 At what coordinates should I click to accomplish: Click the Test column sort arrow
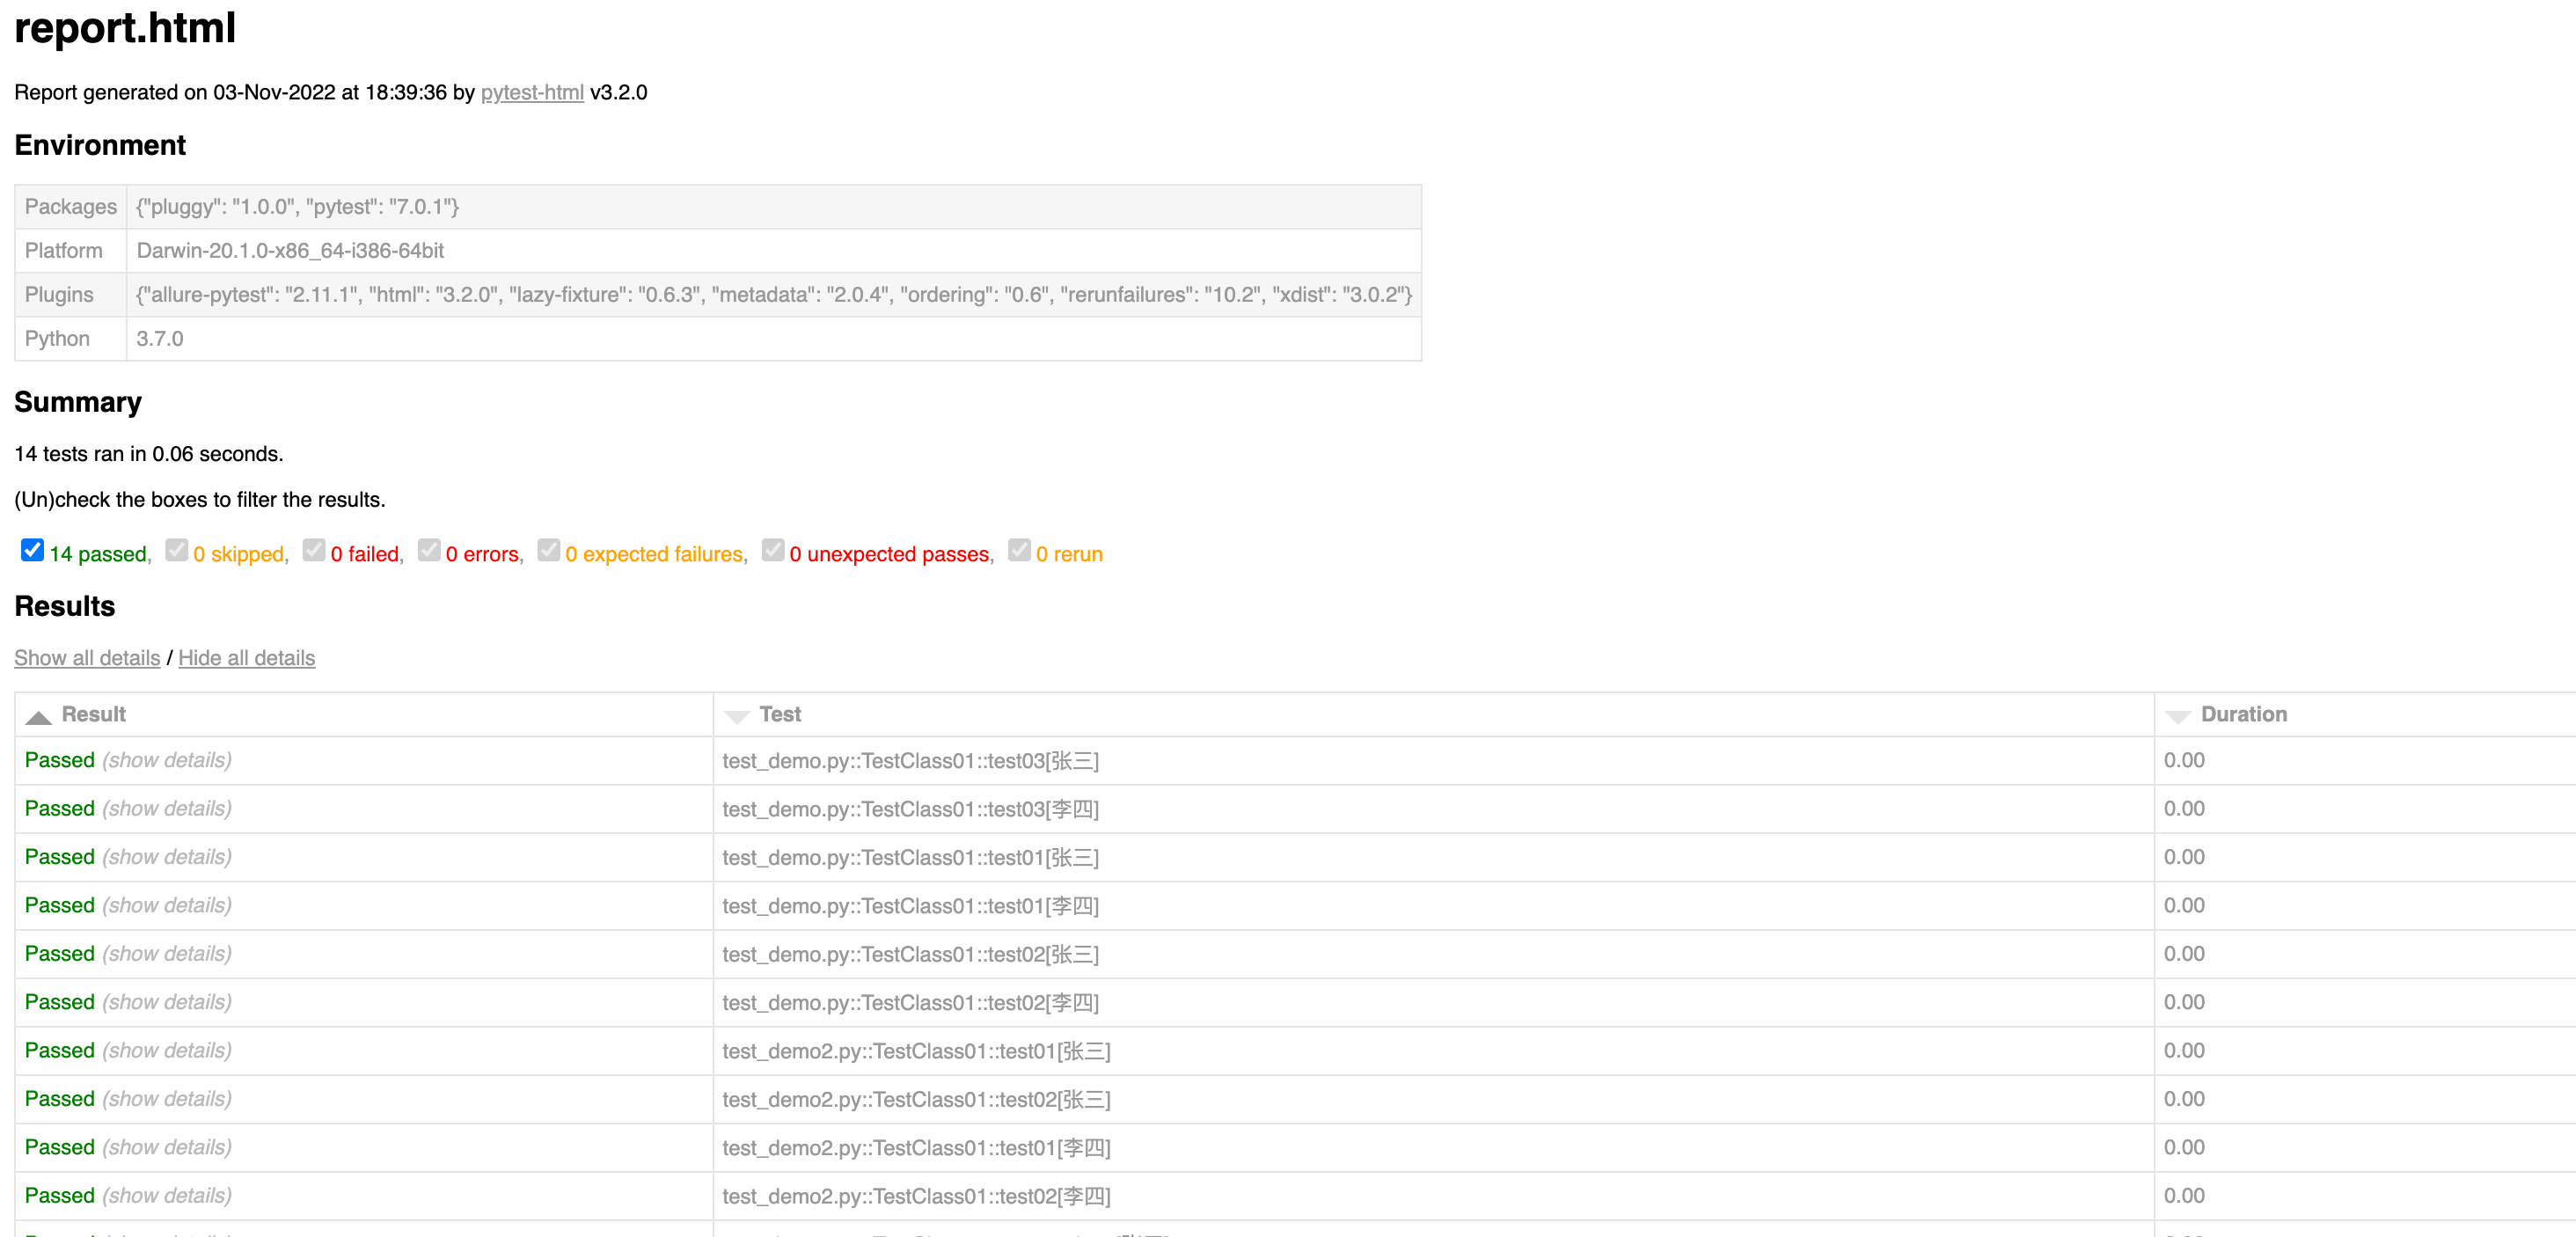(x=736, y=716)
